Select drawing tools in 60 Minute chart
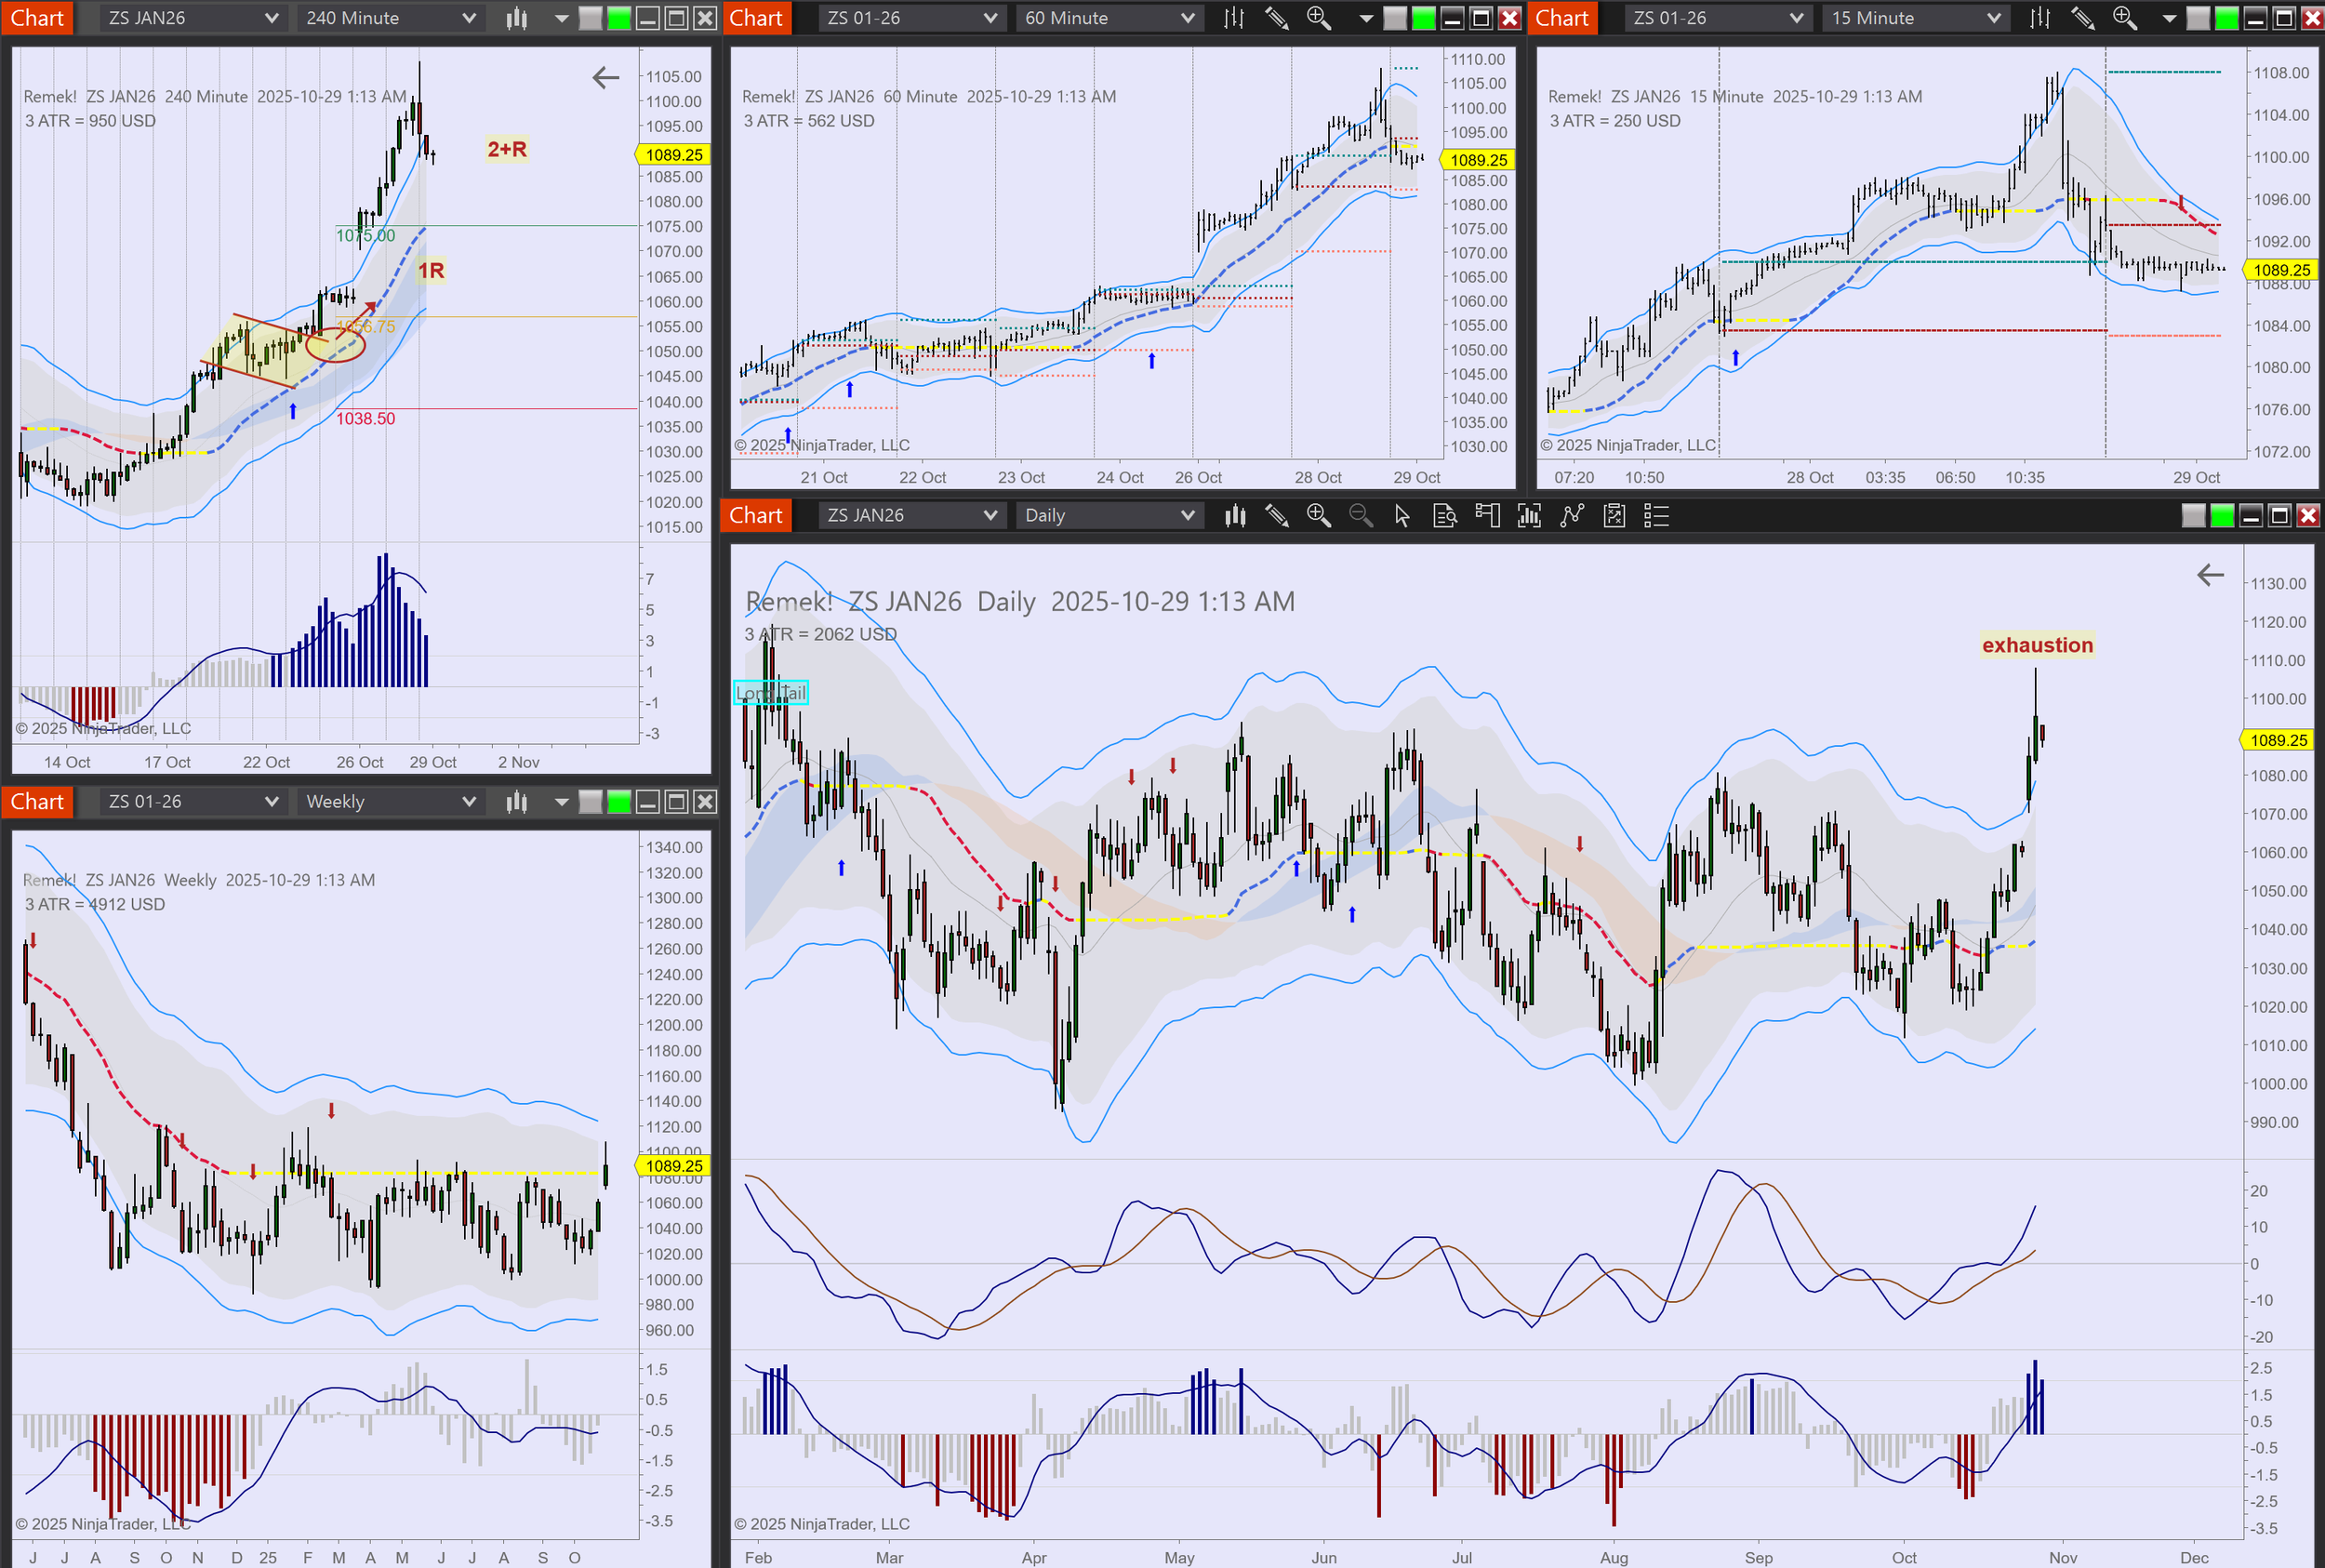This screenshot has width=2325, height=1568. coord(1276,18)
